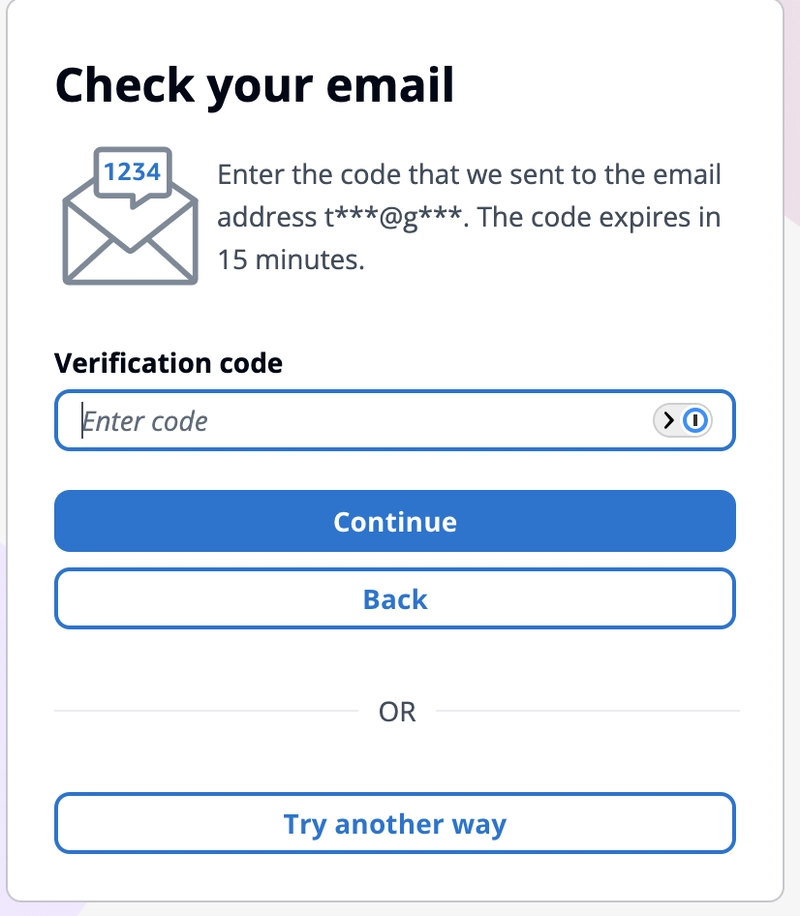Click the instruction text about the sent code
Viewport: 800px width, 916px height.
click(469, 217)
